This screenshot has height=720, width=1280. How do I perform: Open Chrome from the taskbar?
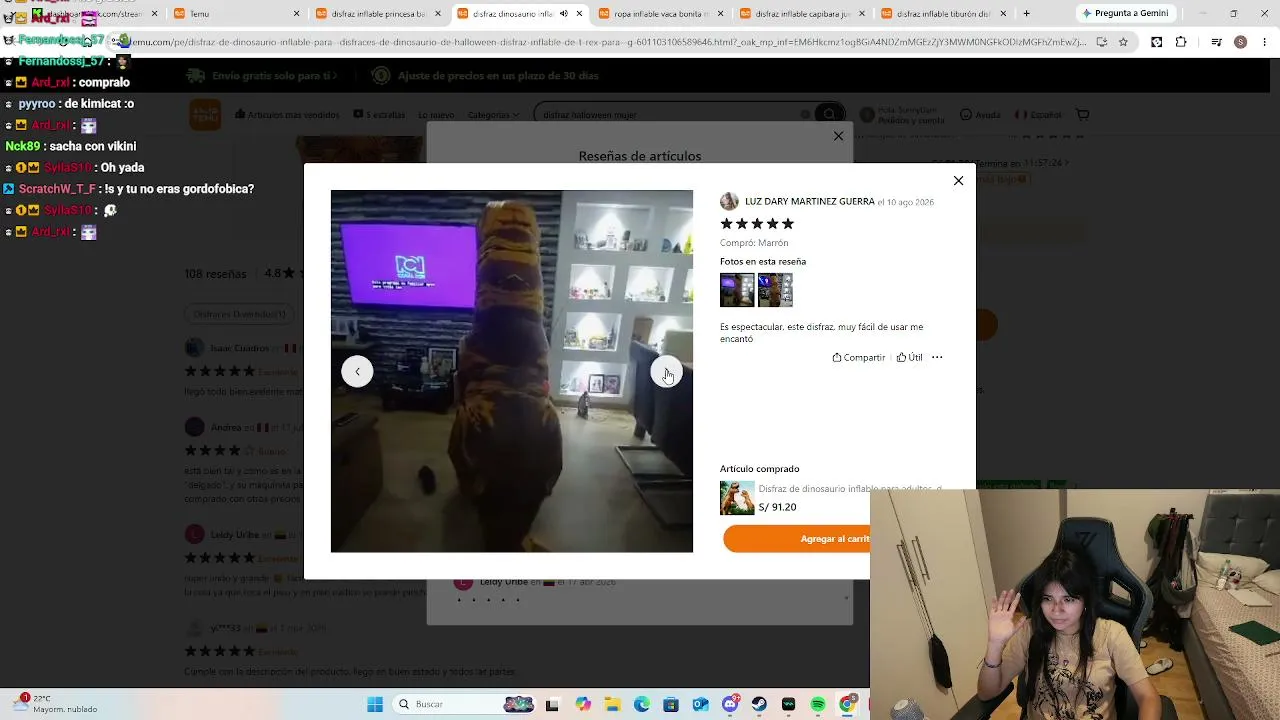[847, 704]
